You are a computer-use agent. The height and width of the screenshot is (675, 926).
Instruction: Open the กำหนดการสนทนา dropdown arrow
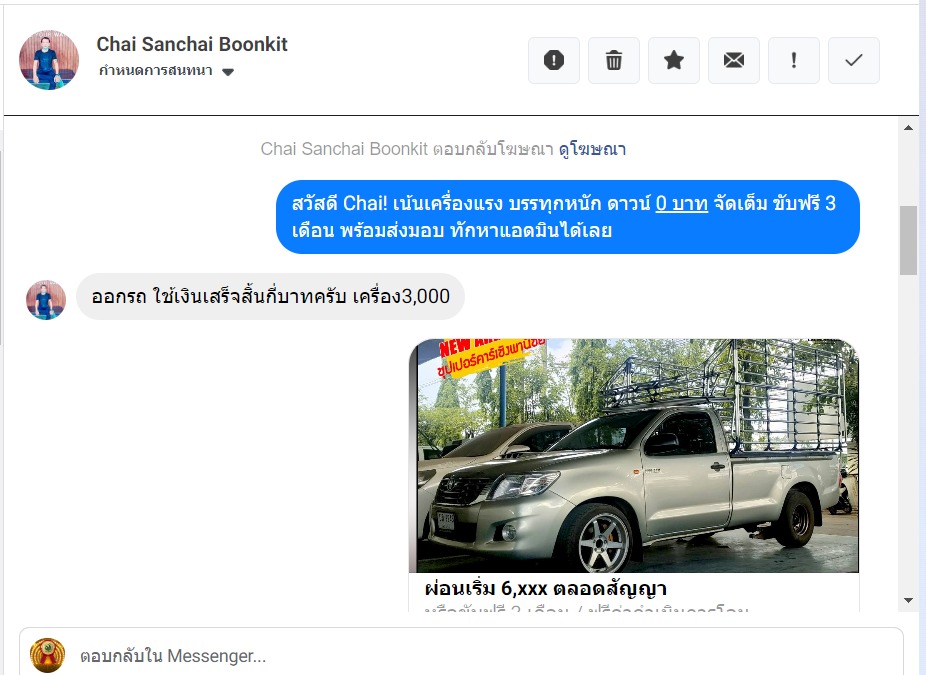tap(228, 72)
